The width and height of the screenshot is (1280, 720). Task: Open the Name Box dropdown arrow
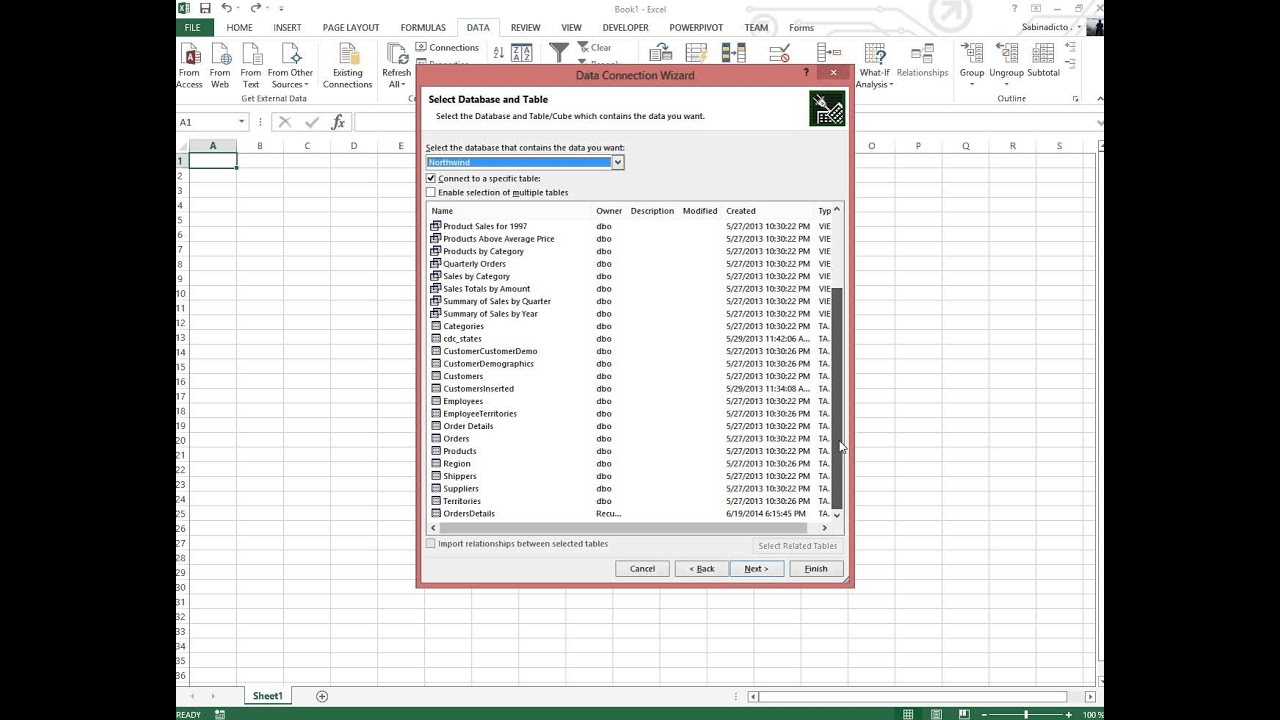(x=241, y=122)
